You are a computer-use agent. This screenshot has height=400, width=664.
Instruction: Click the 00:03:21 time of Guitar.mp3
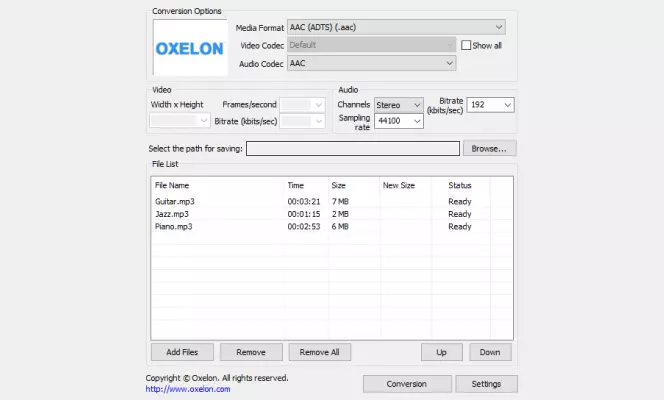pyautogui.click(x=304, y=201)
